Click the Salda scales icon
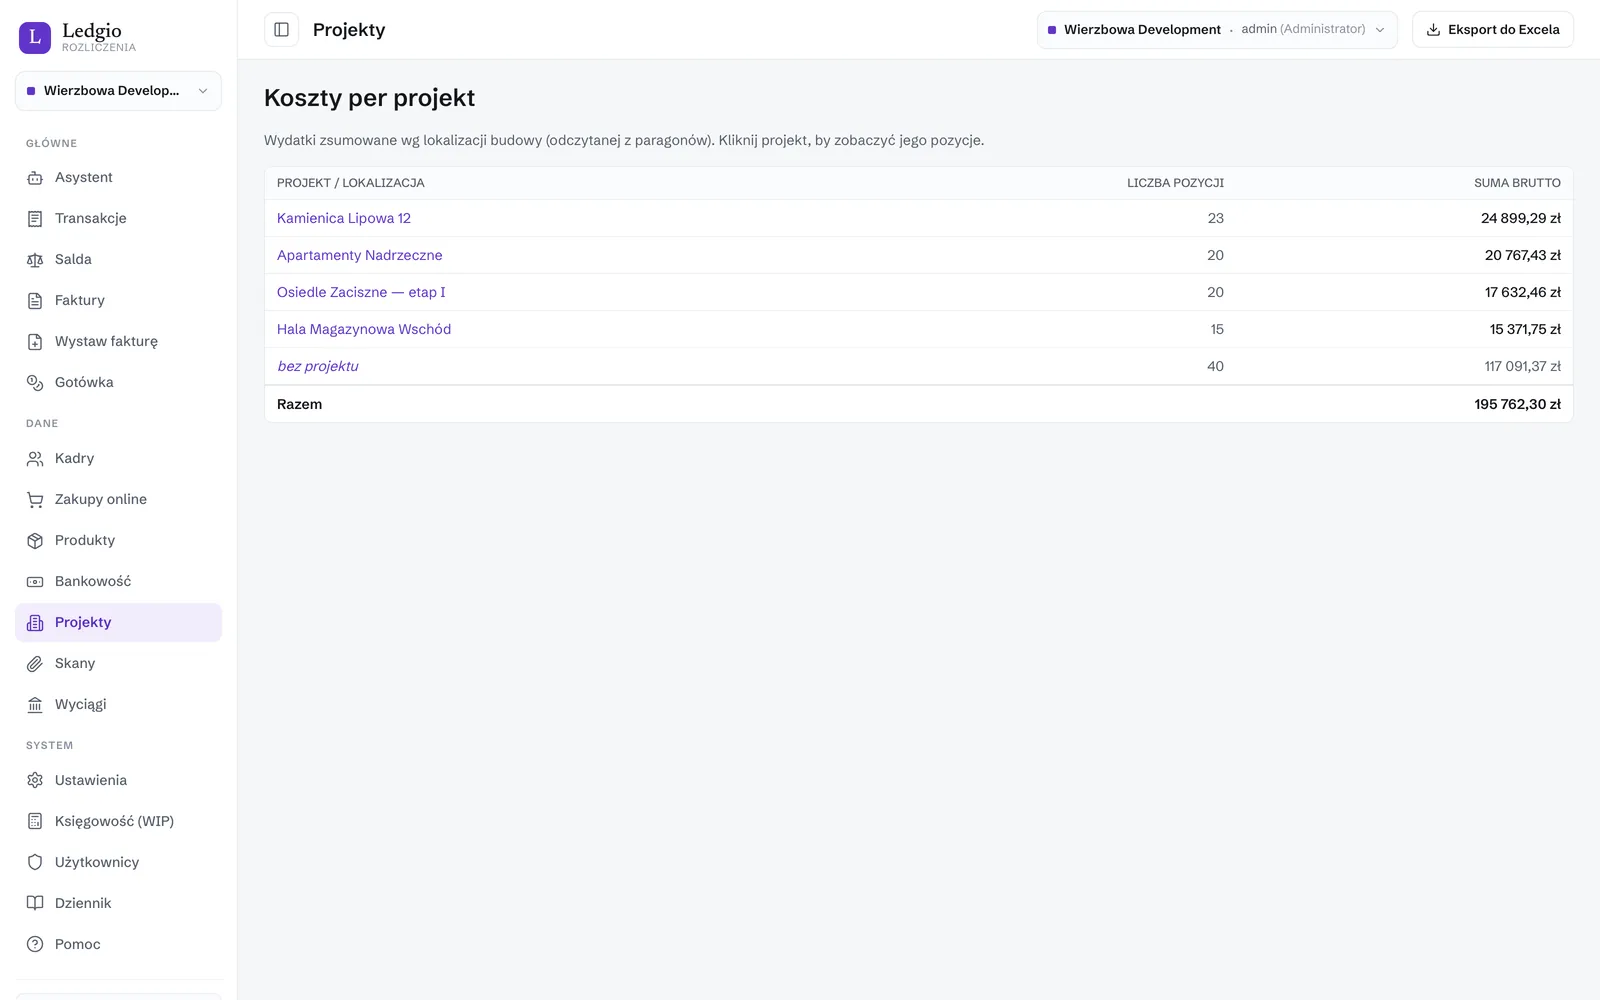 click(35, 260)
